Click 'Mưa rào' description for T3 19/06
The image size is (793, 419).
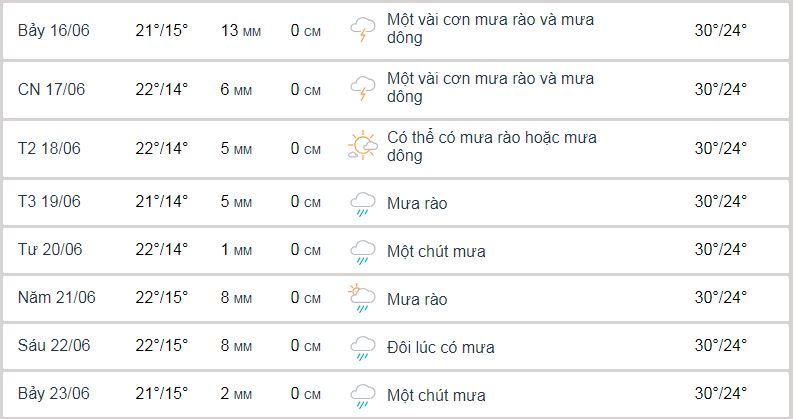tap(417, 203)
